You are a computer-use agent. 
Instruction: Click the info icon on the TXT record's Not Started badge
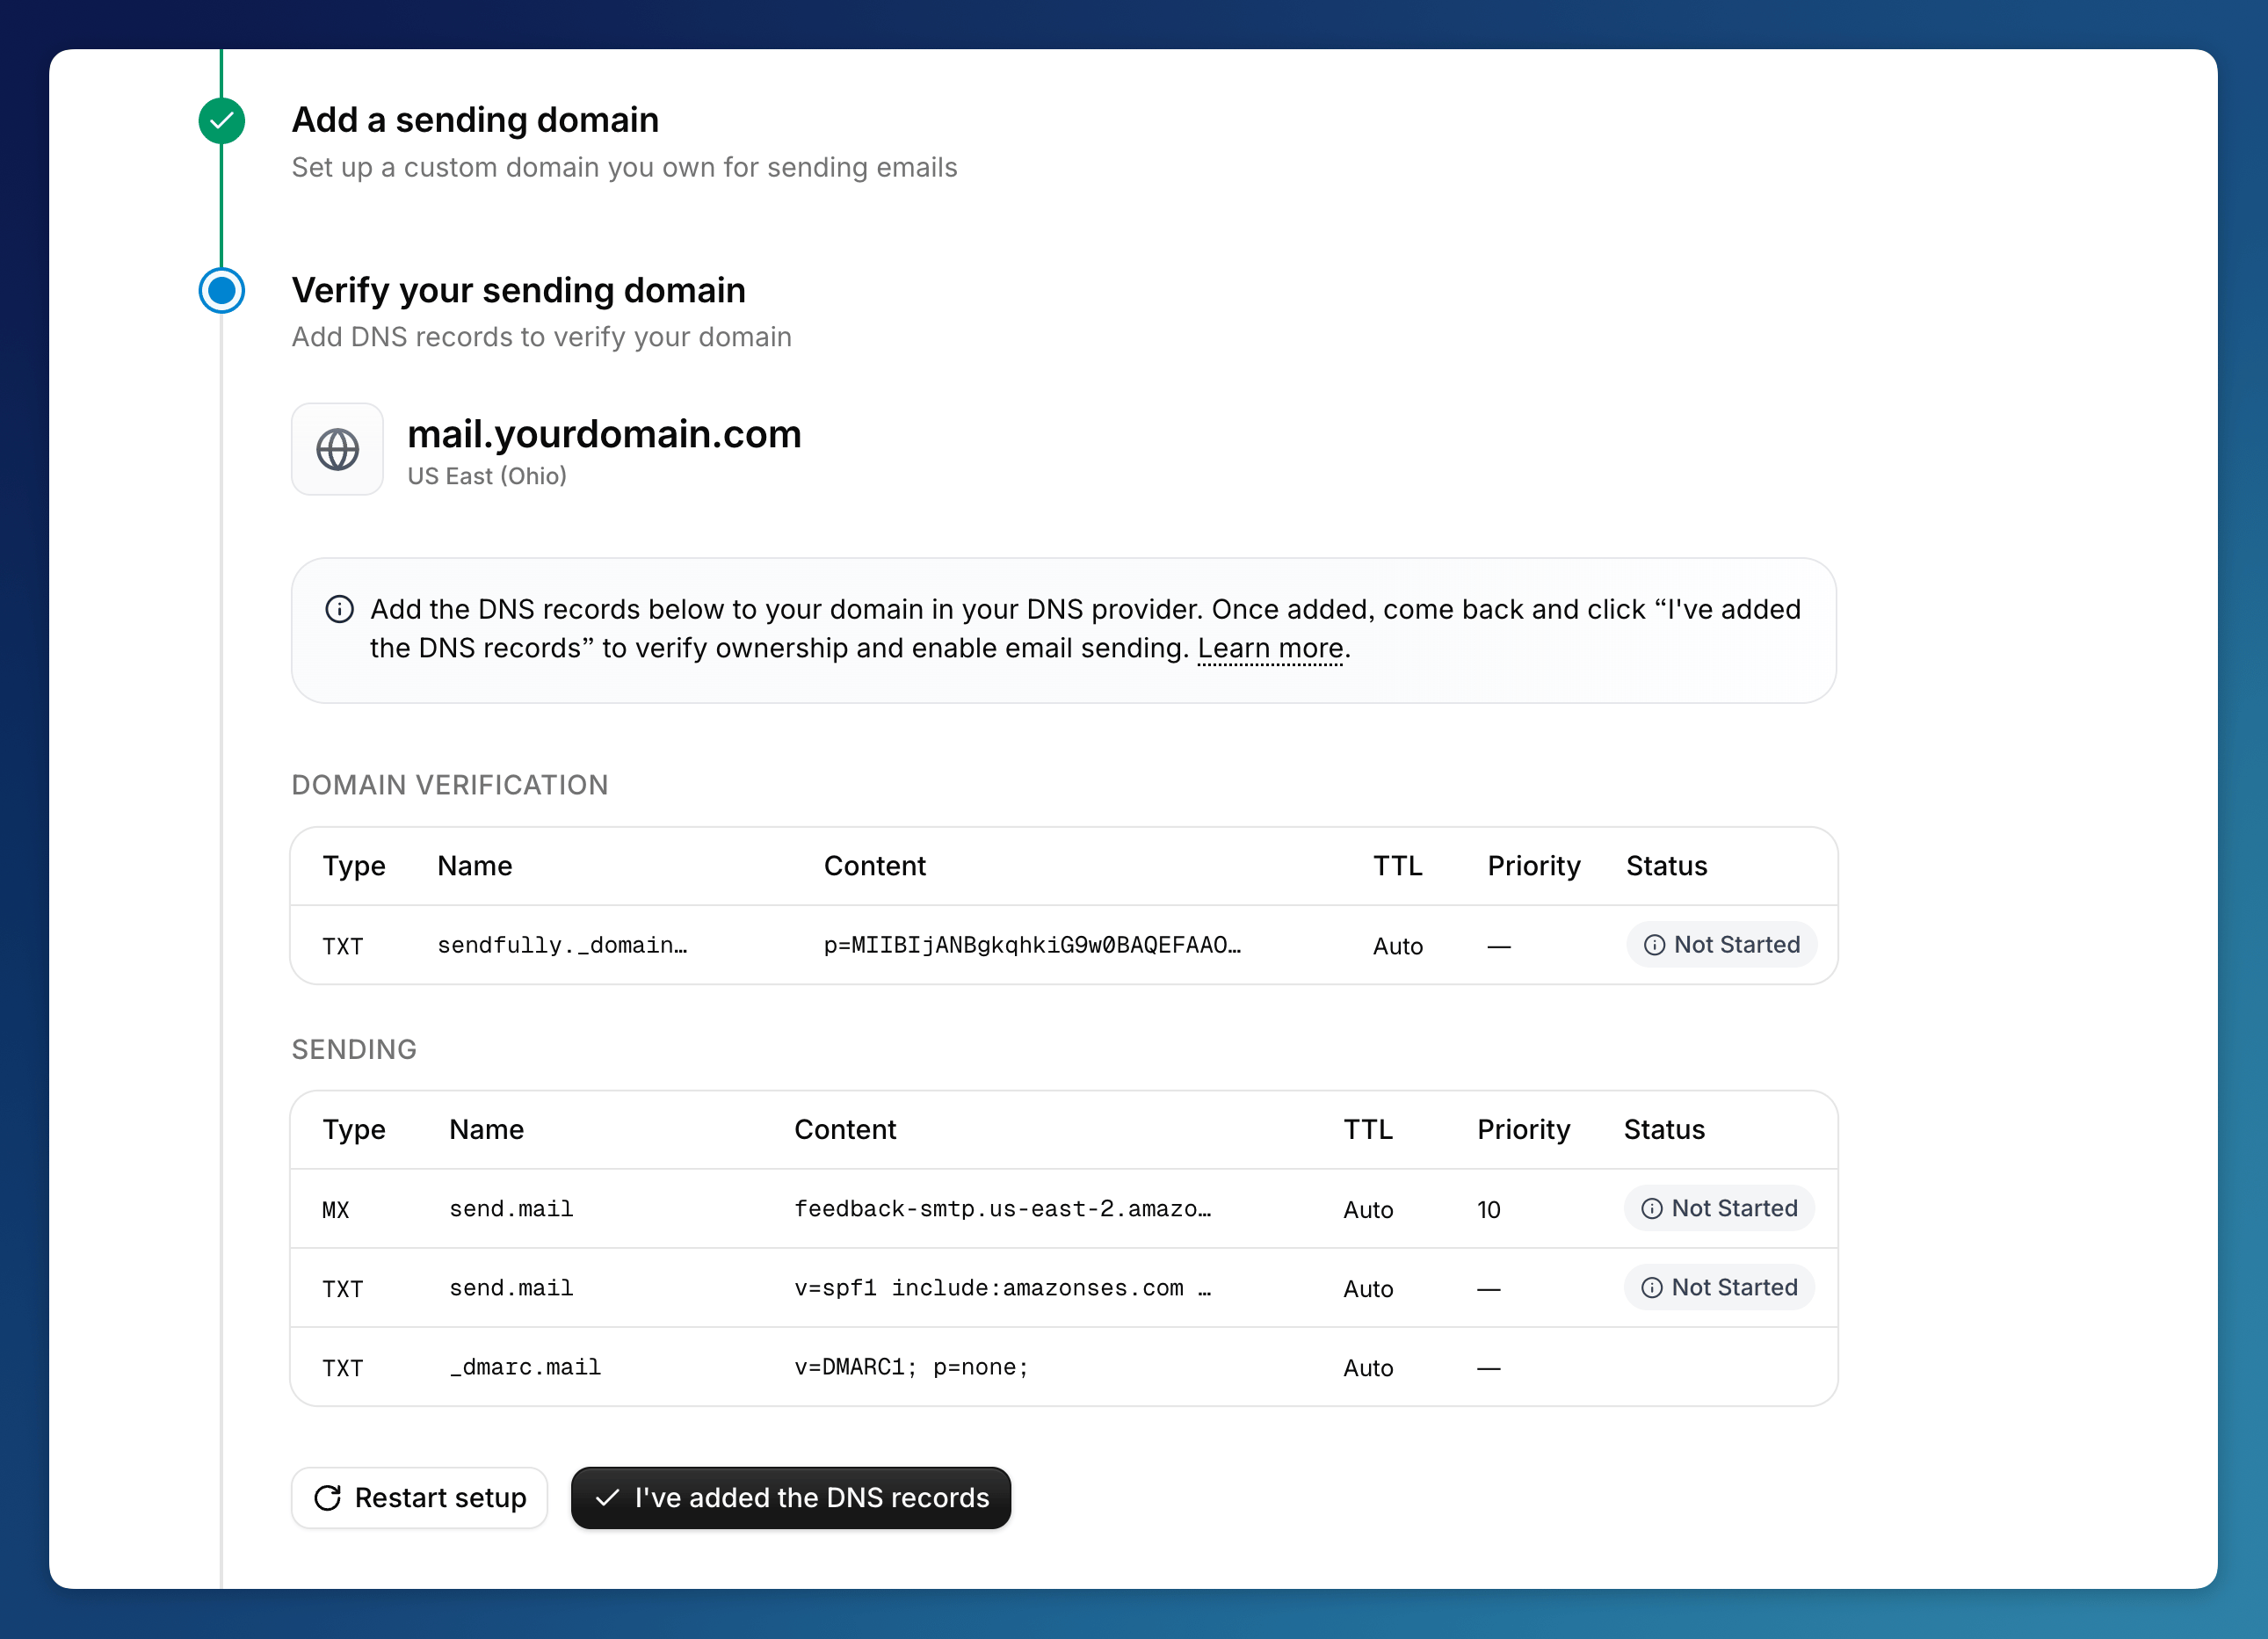(x=1655, y=944)
